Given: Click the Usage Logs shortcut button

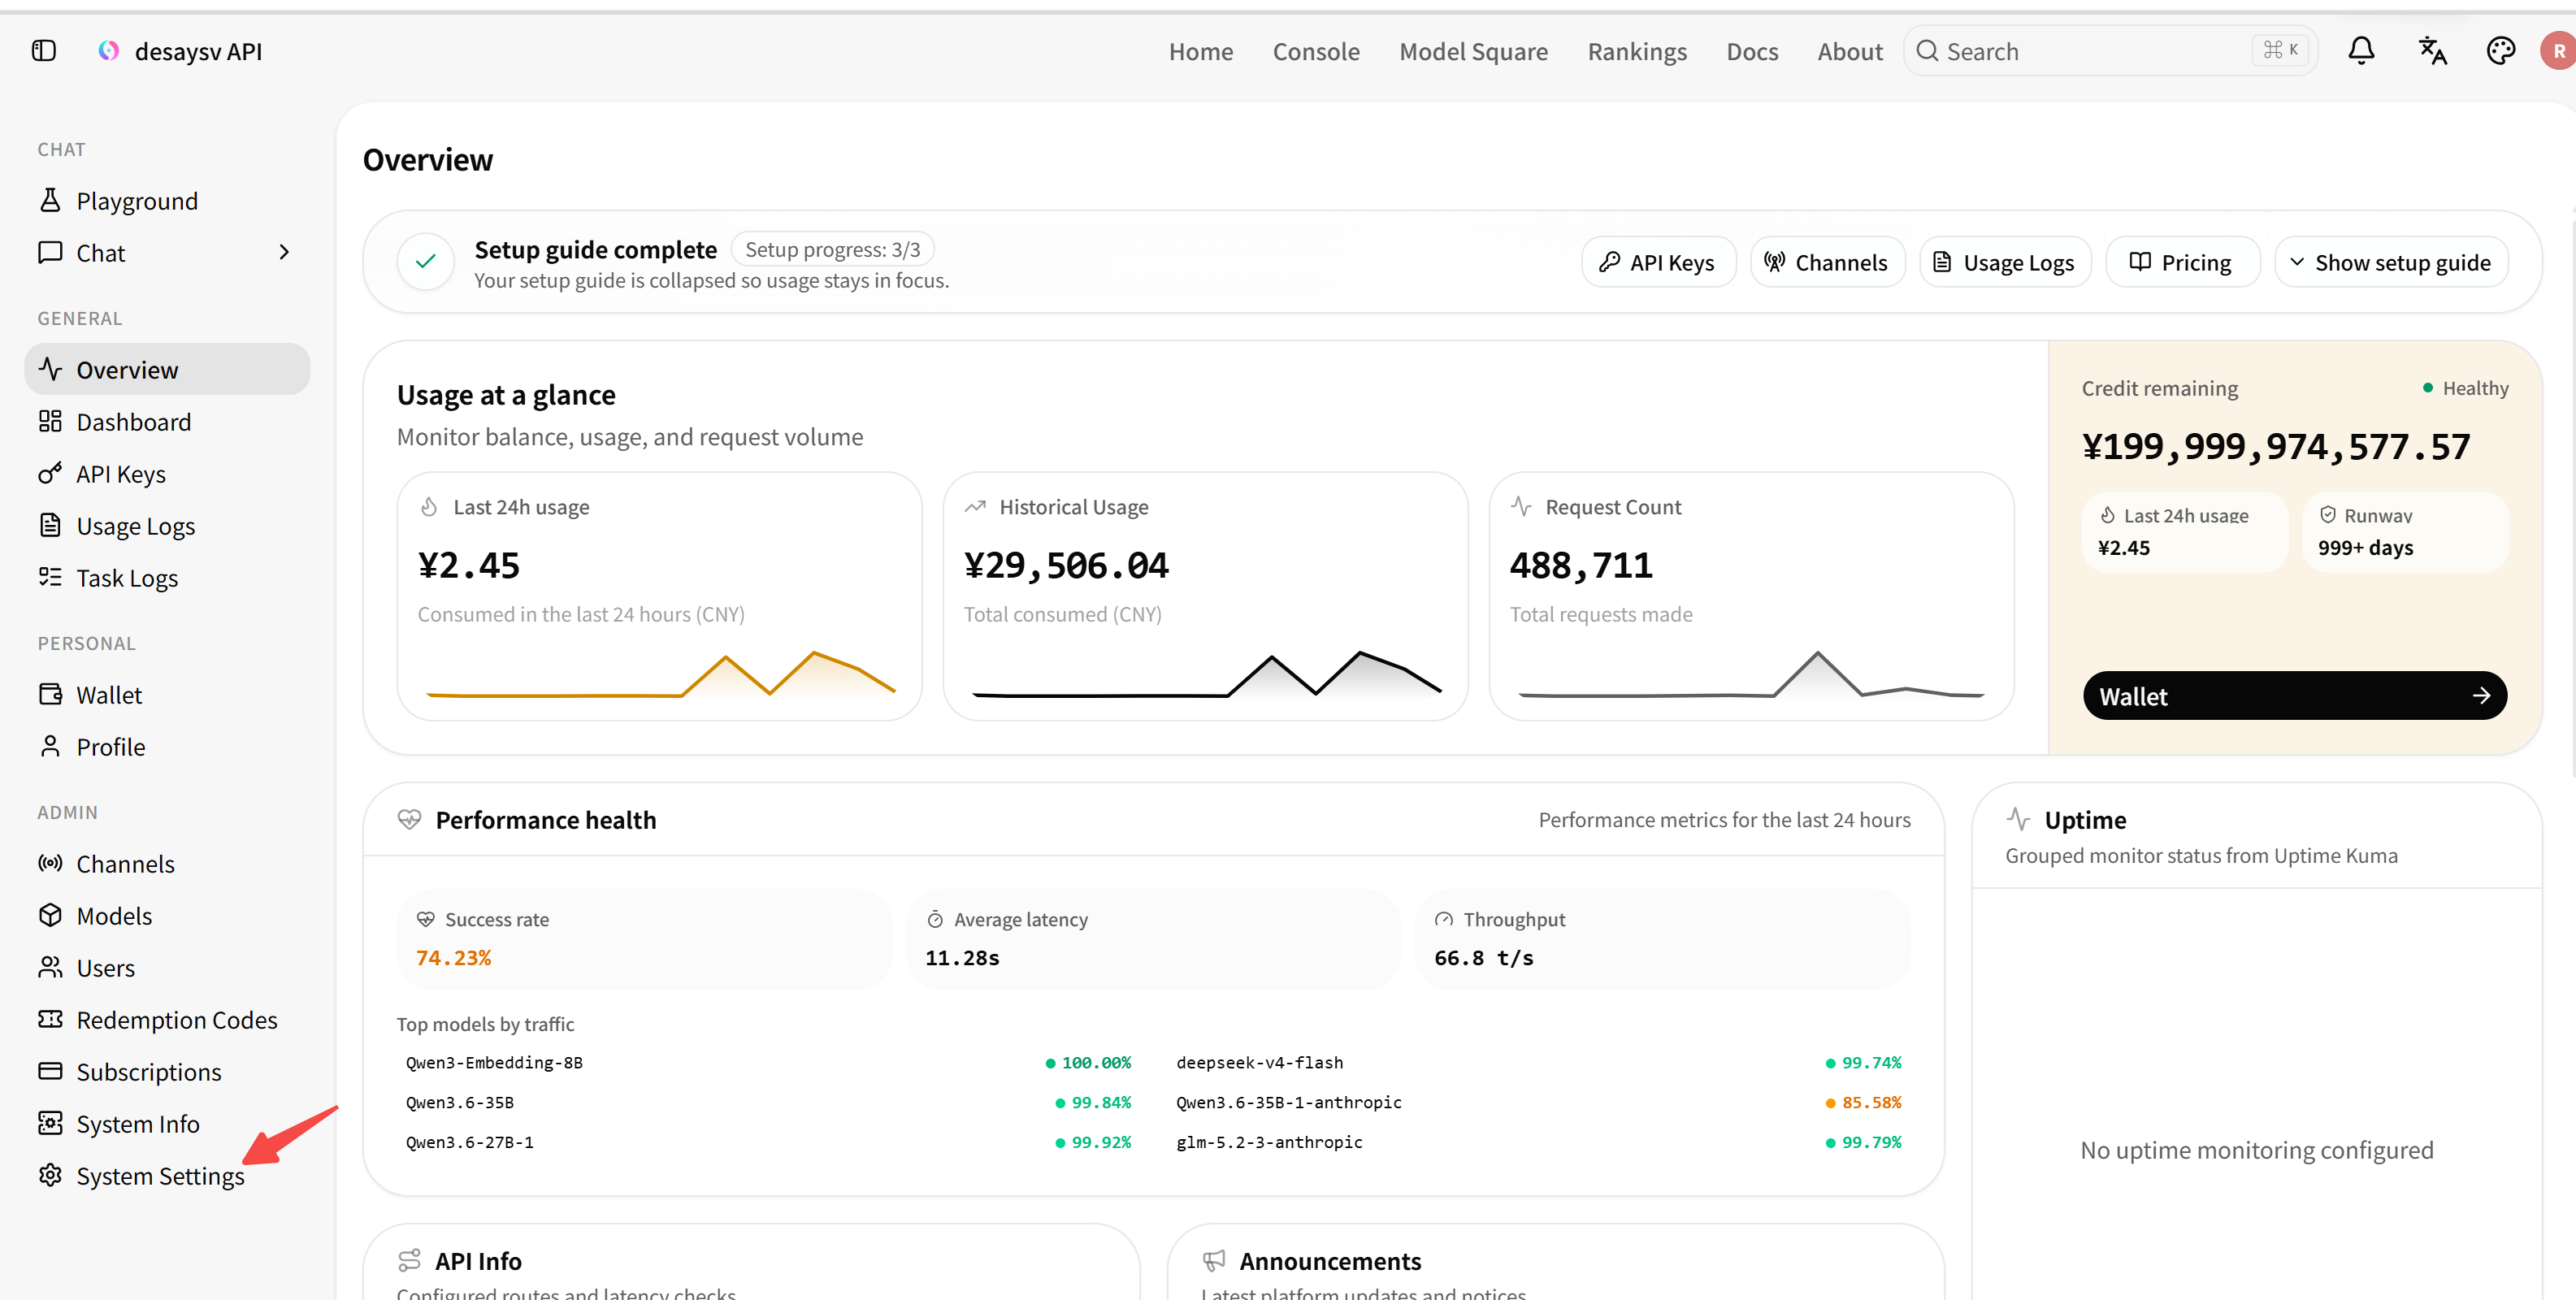Looking at the screenshot, I should [x=2005, y=263].
